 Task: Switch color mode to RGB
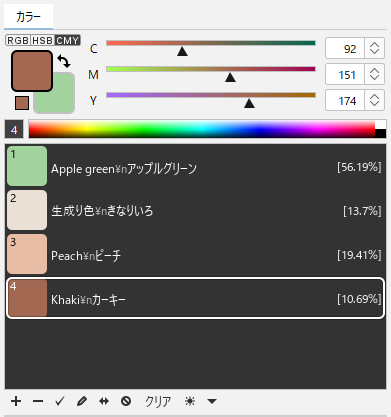click(18, 40)
